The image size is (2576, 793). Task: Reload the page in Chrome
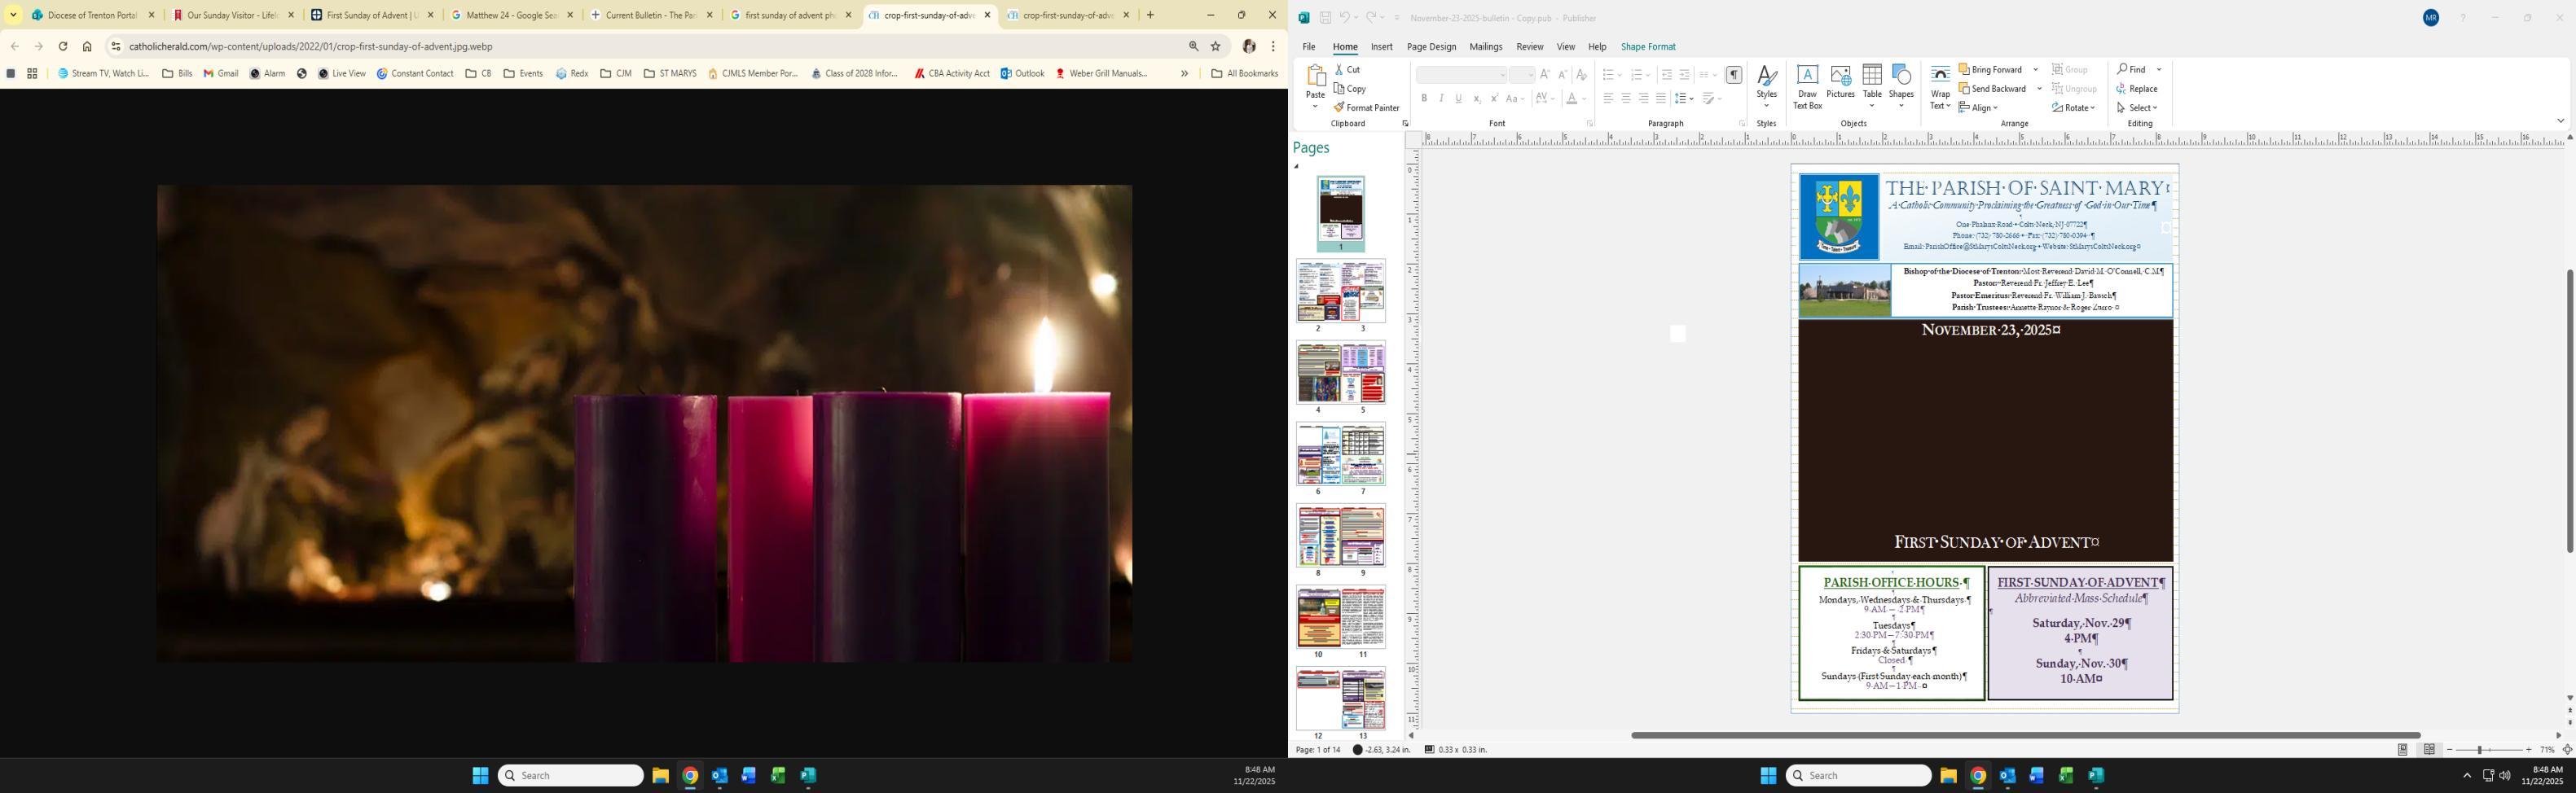coord(63,46)
